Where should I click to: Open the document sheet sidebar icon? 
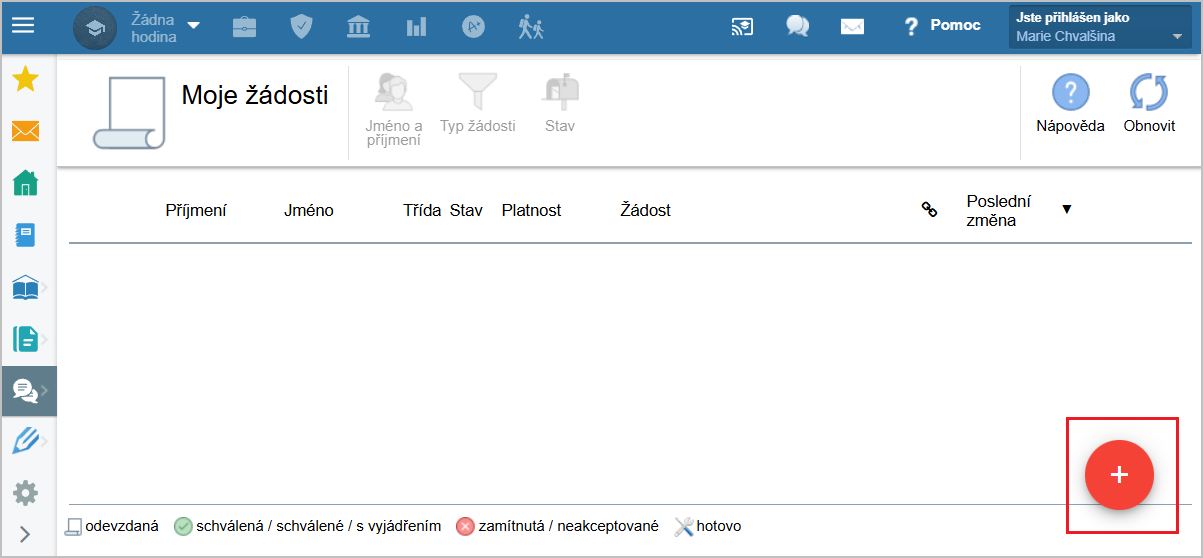(x=25, y=340)
